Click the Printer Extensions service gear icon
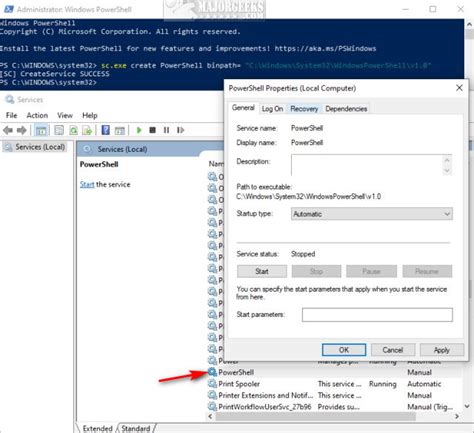 pos(212,395)
